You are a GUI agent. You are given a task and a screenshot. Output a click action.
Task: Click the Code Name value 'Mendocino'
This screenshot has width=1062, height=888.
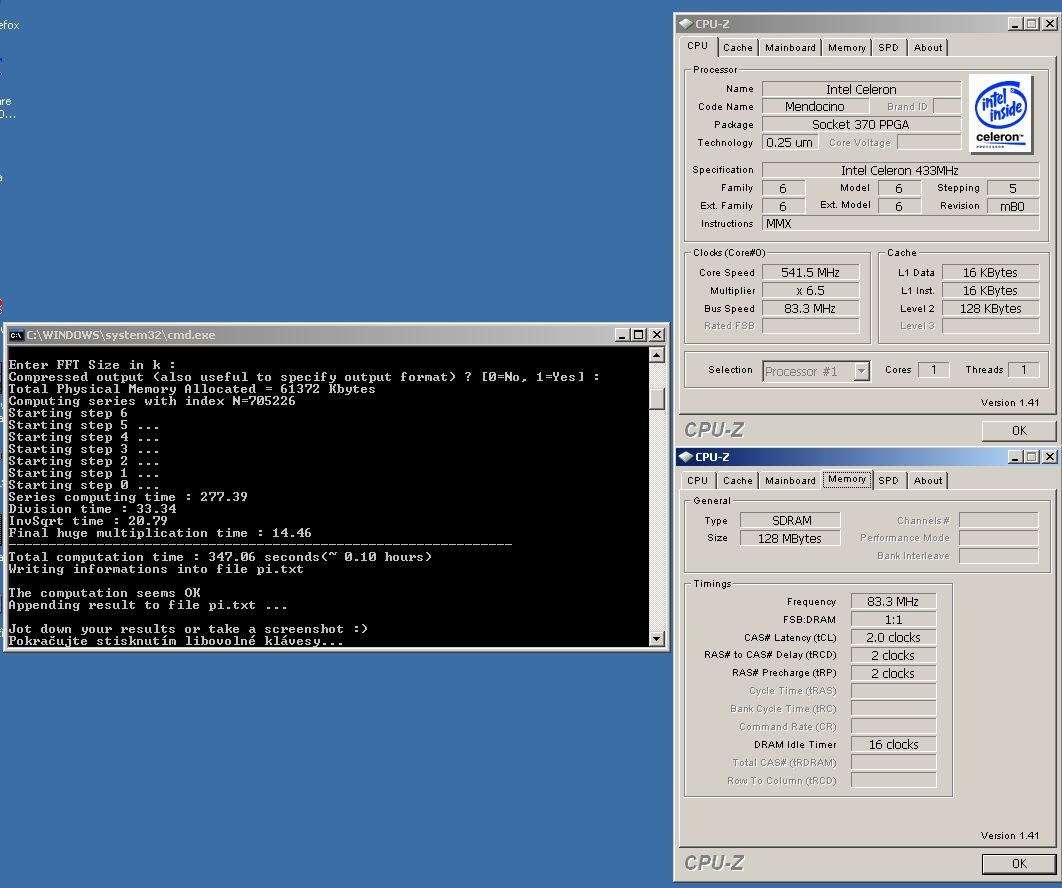[x=815, y=106]
